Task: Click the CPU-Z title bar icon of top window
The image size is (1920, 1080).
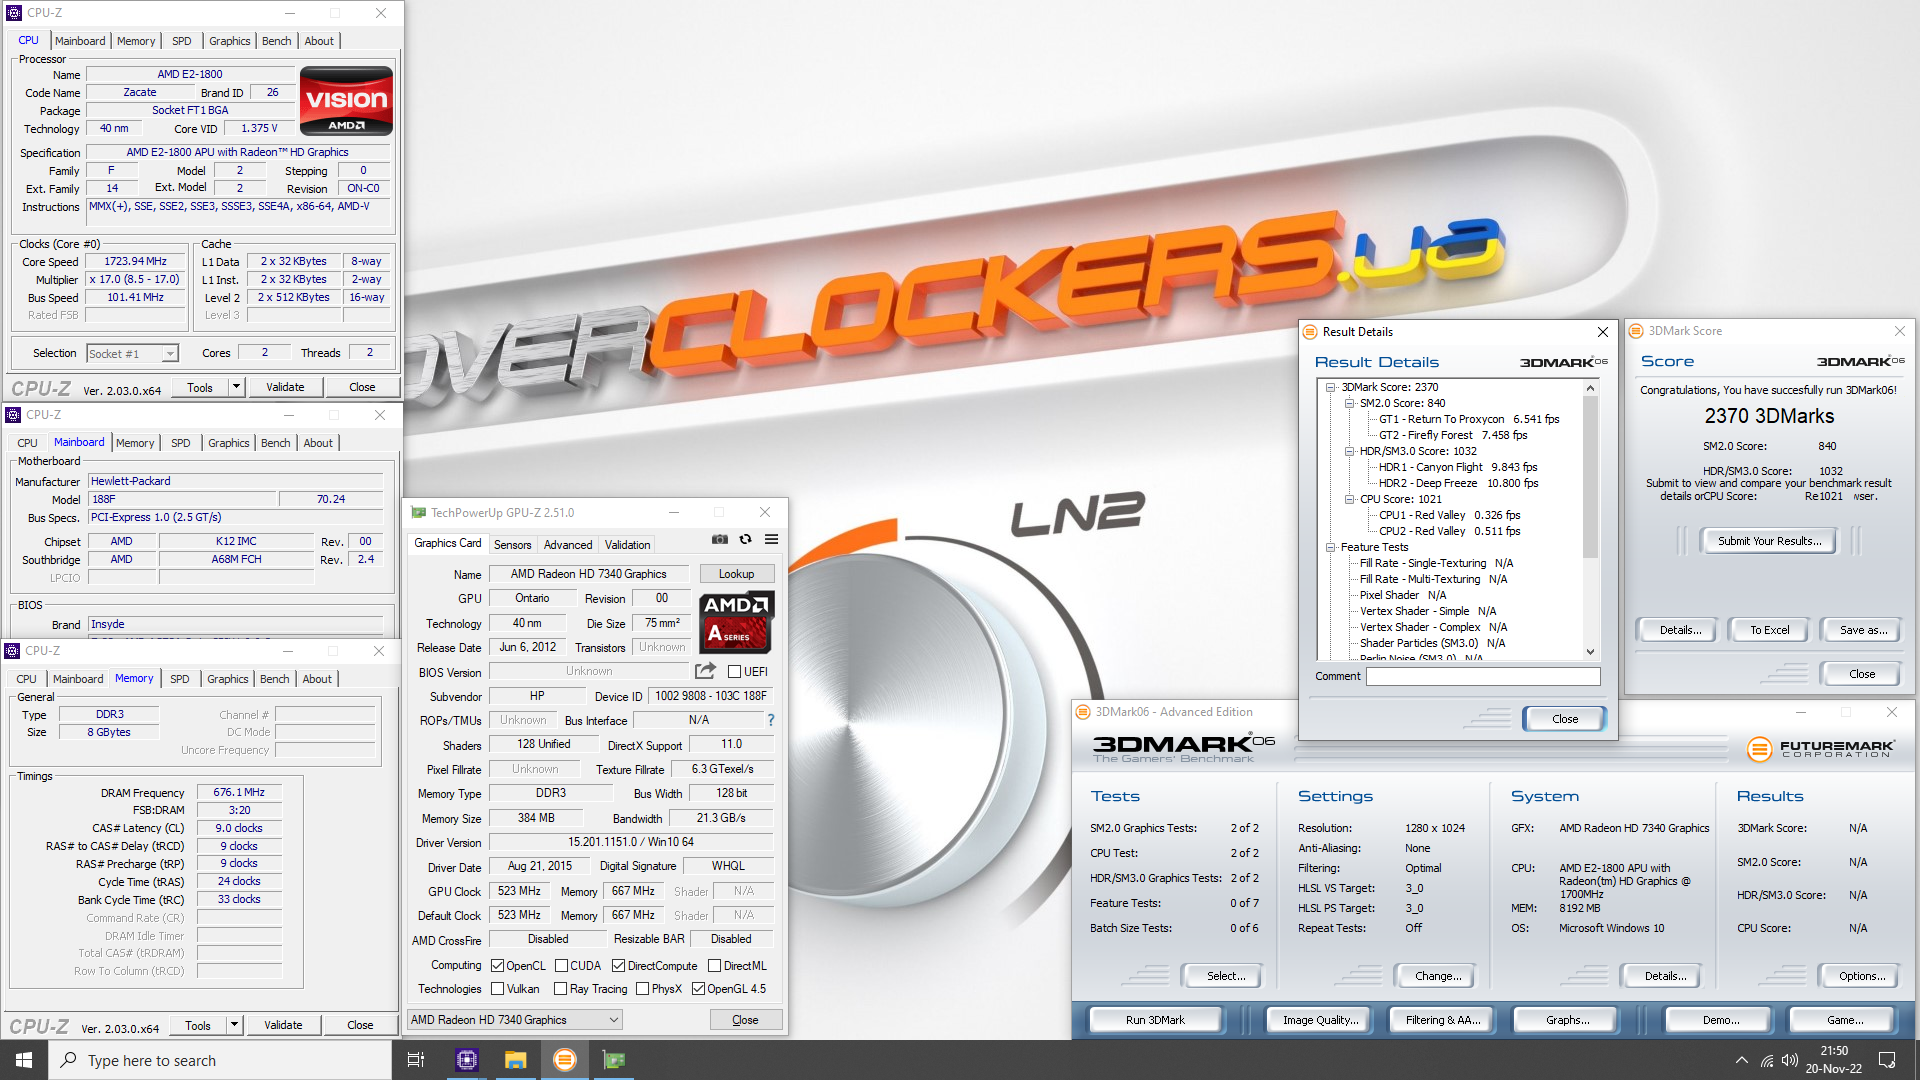Action: 14,13
